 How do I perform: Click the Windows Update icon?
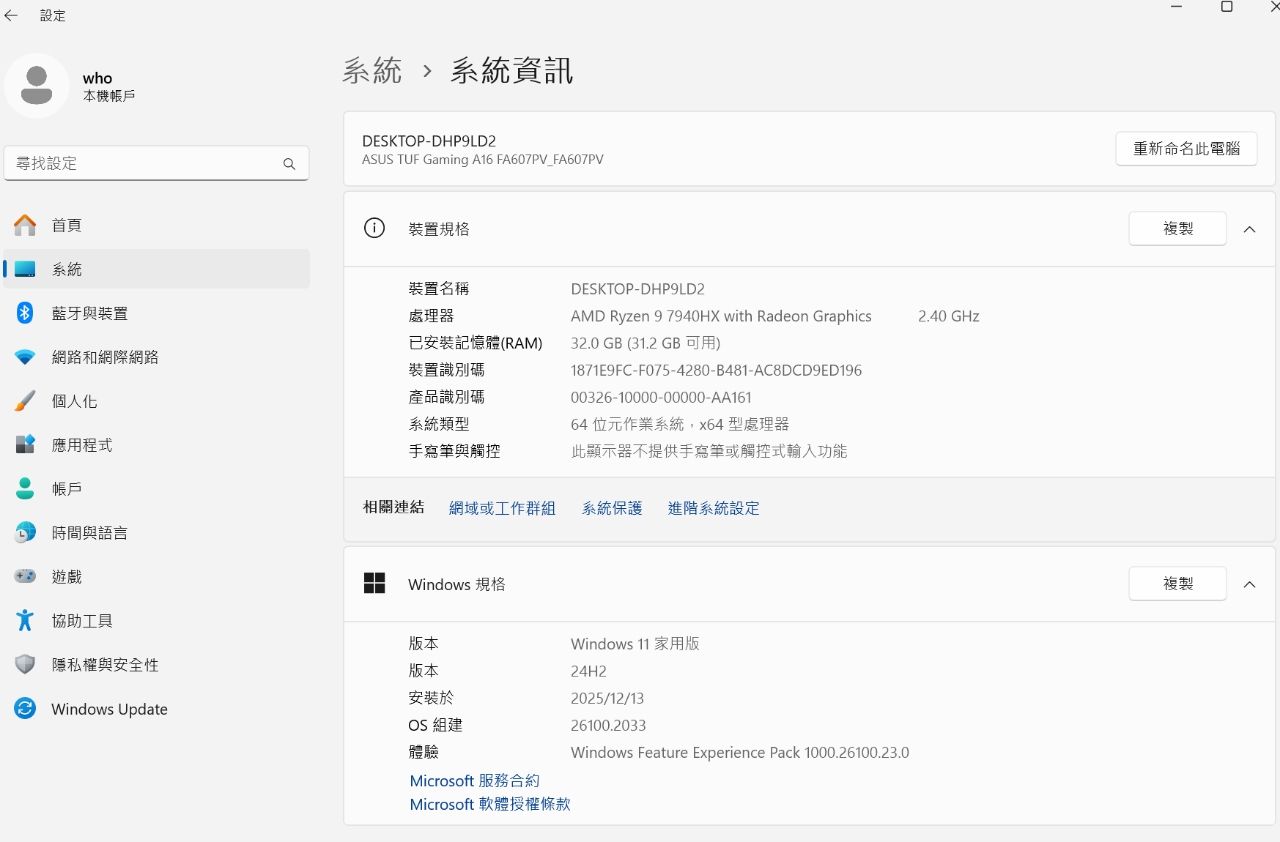point(25,709)
